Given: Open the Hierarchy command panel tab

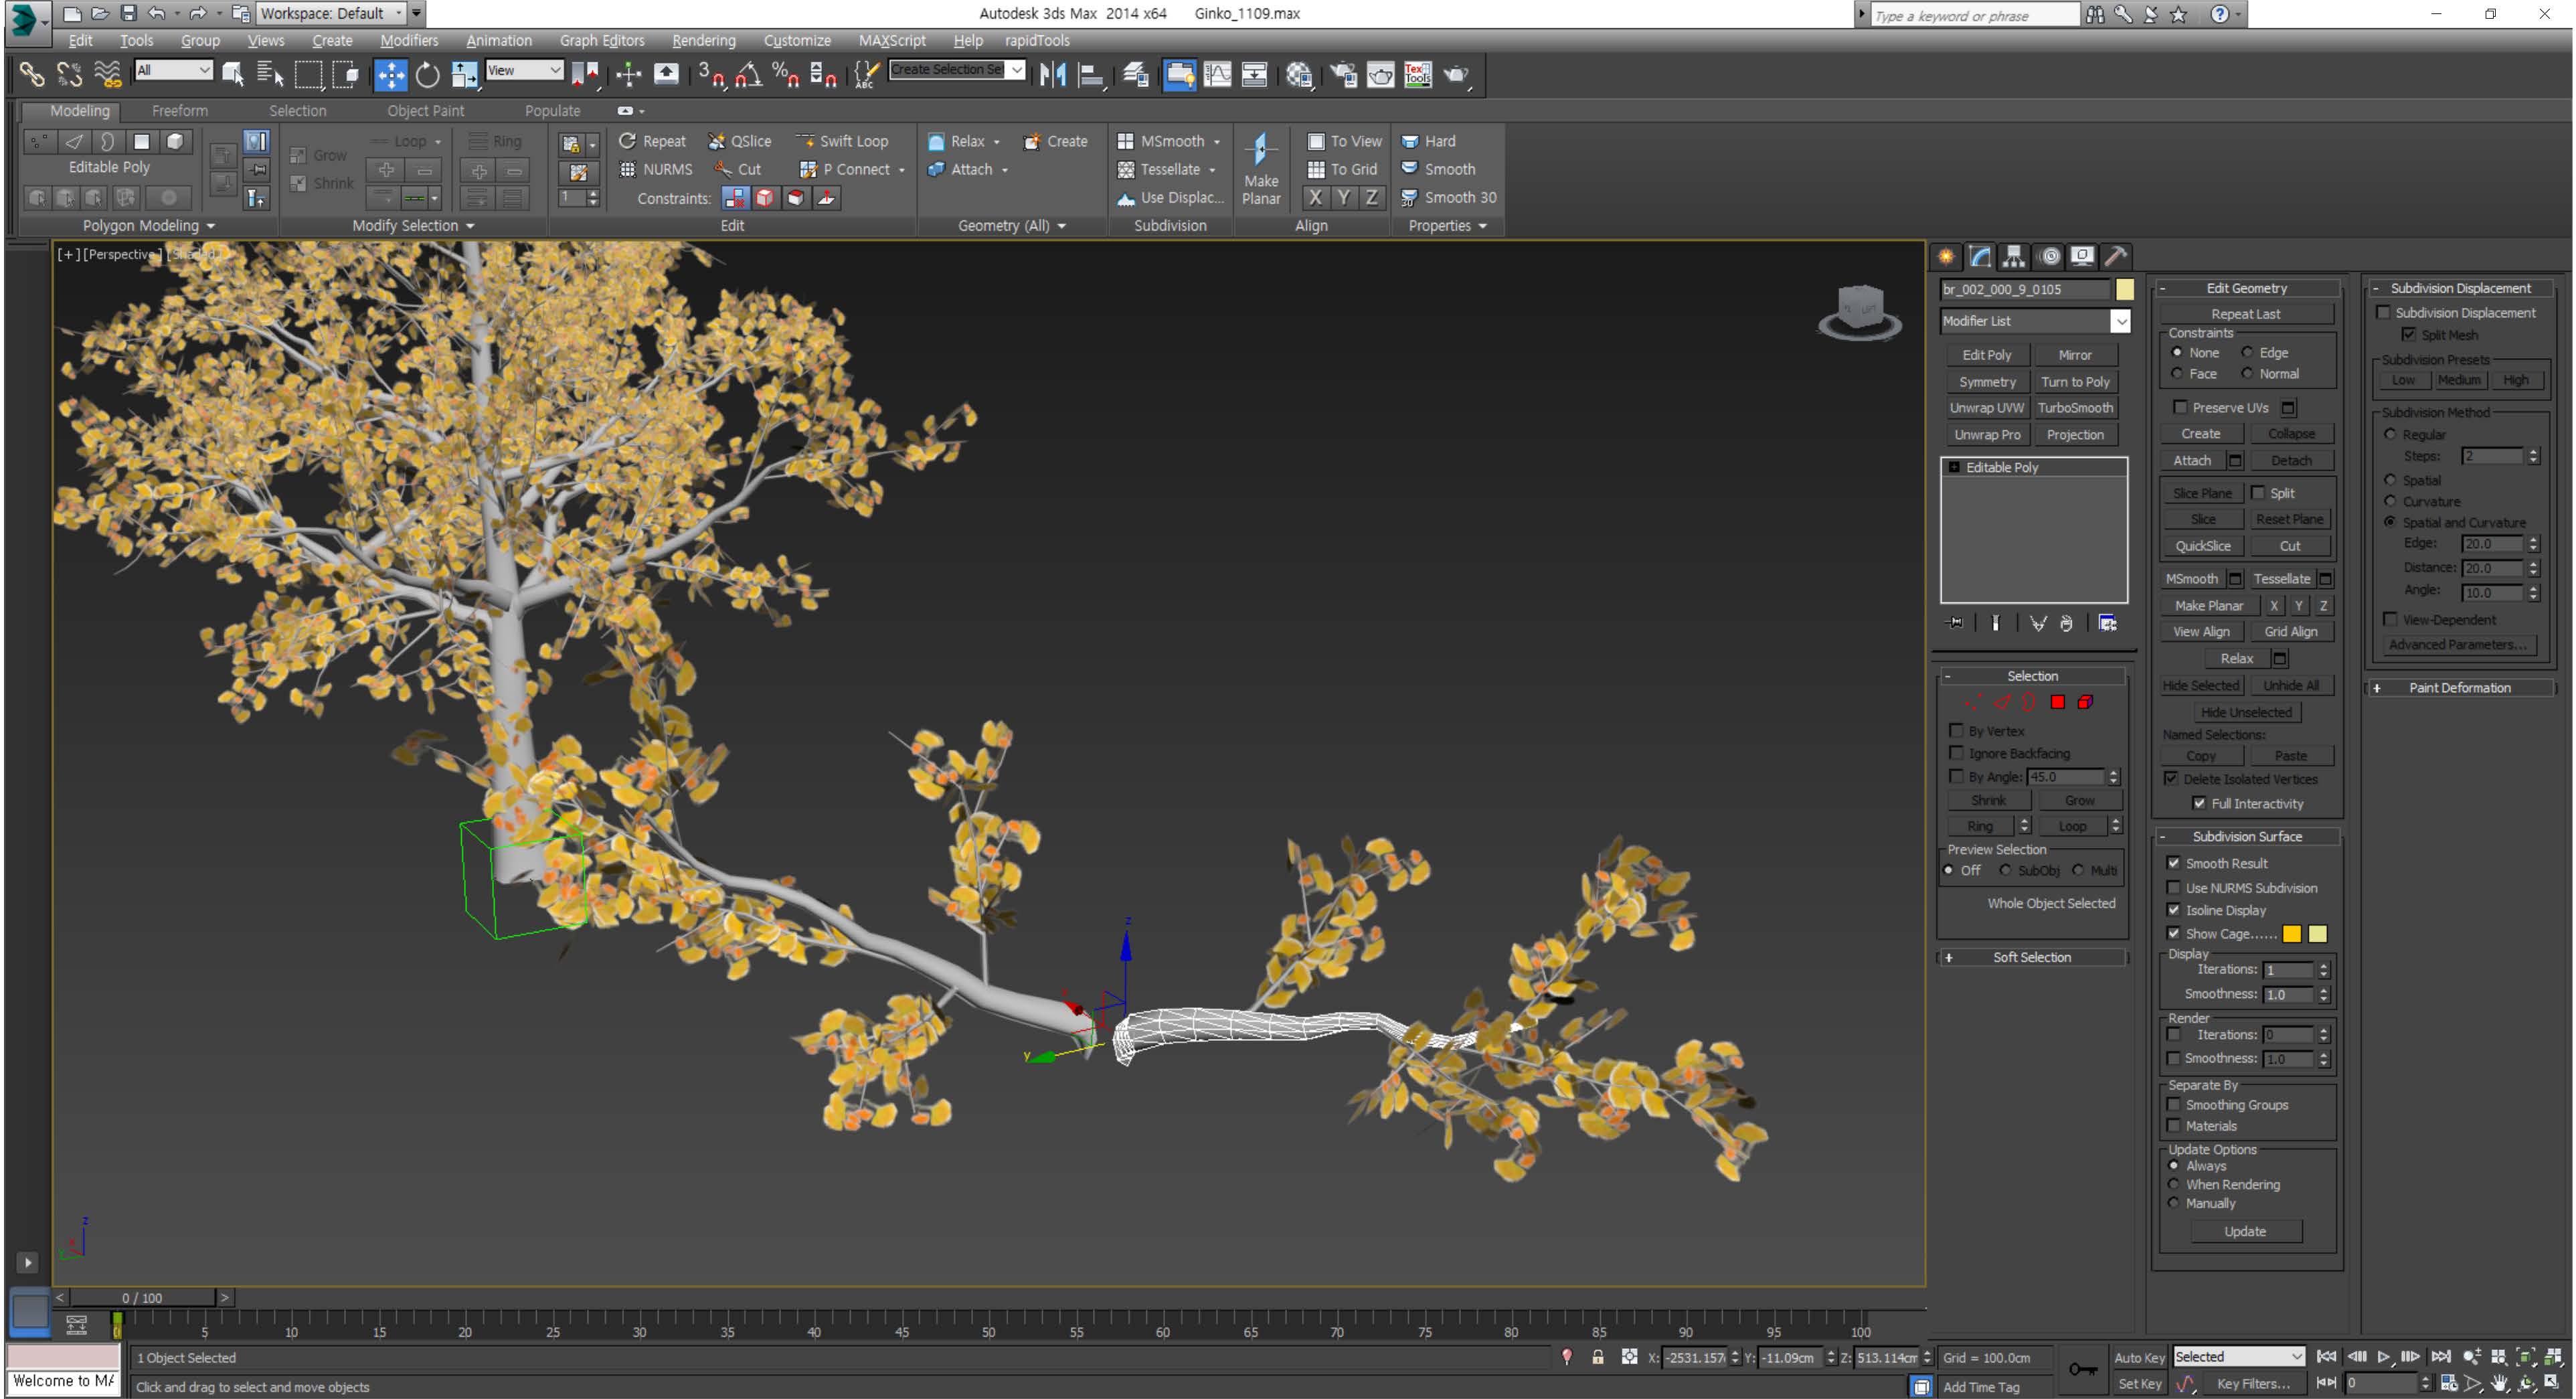Looking at the screenshot, I should [2013, 256].
